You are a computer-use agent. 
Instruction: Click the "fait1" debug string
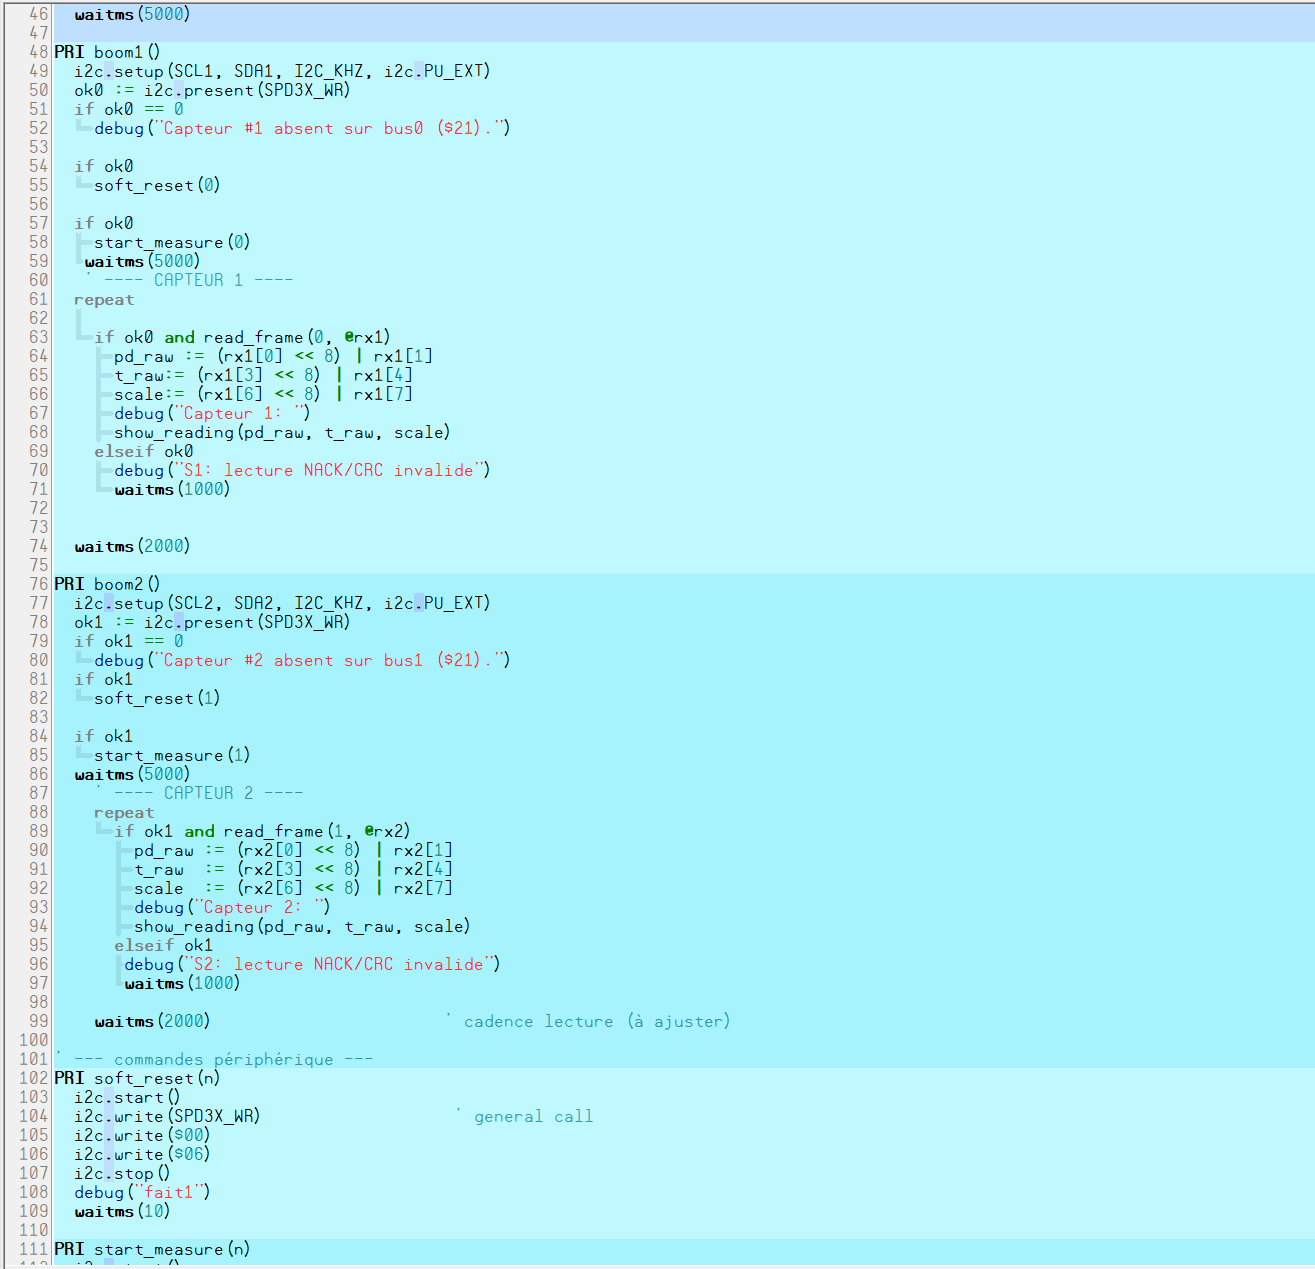click(168, 1192)
